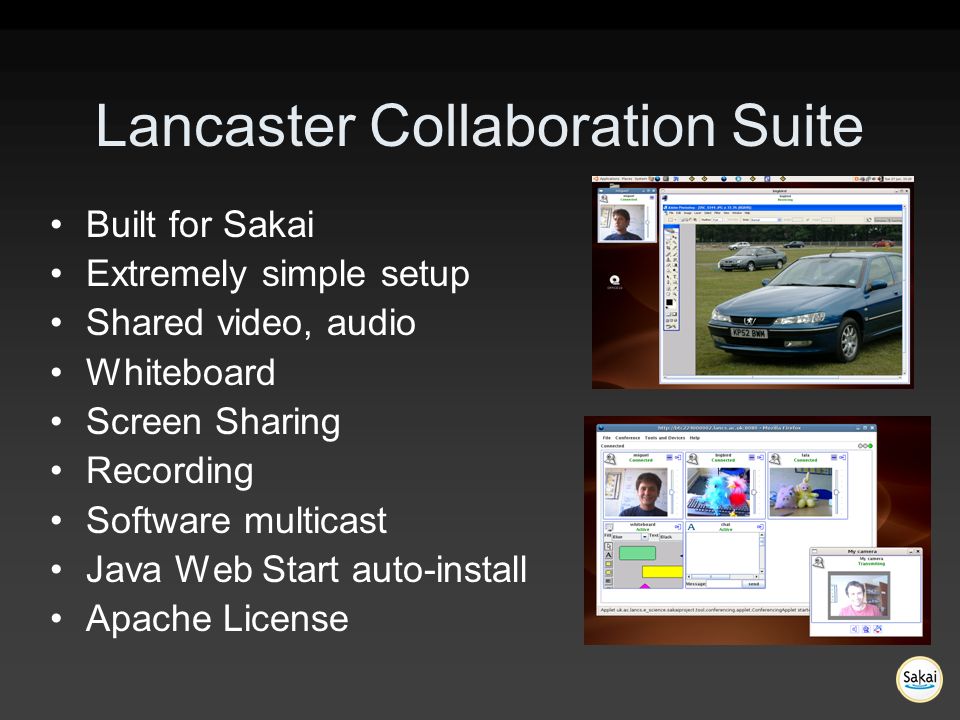Click the "Built for Sakai" bullet
This screenshot has width=960, height=720.
[200, 224]
